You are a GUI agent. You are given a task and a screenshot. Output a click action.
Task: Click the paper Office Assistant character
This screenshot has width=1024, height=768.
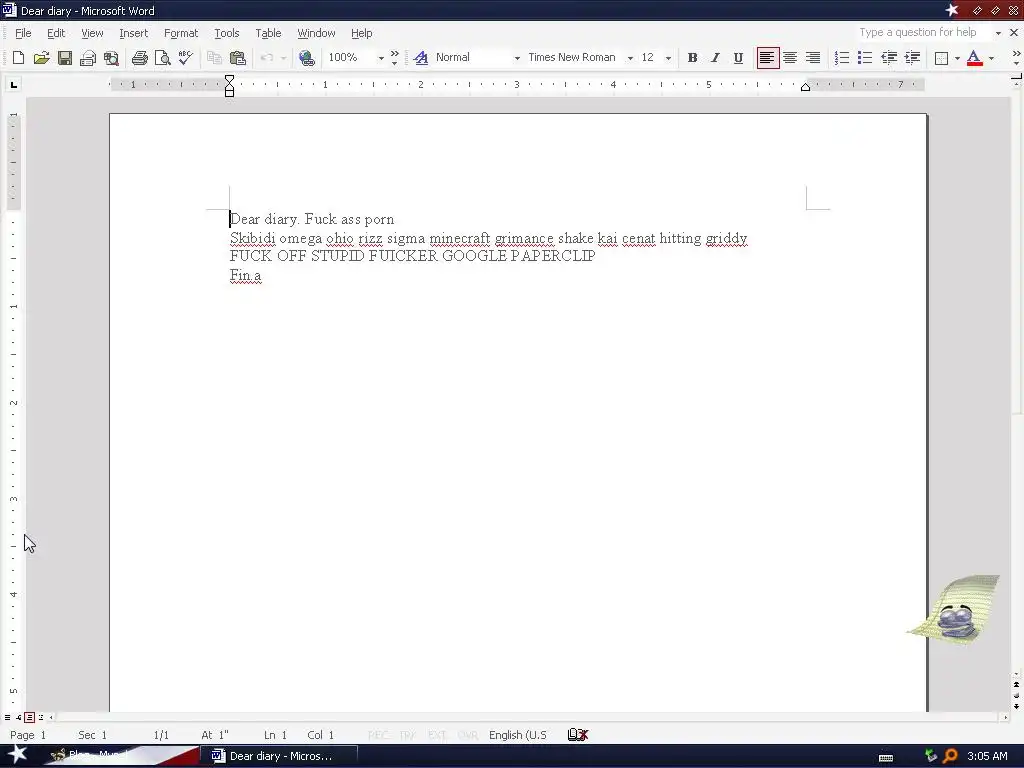click(955, 610)
